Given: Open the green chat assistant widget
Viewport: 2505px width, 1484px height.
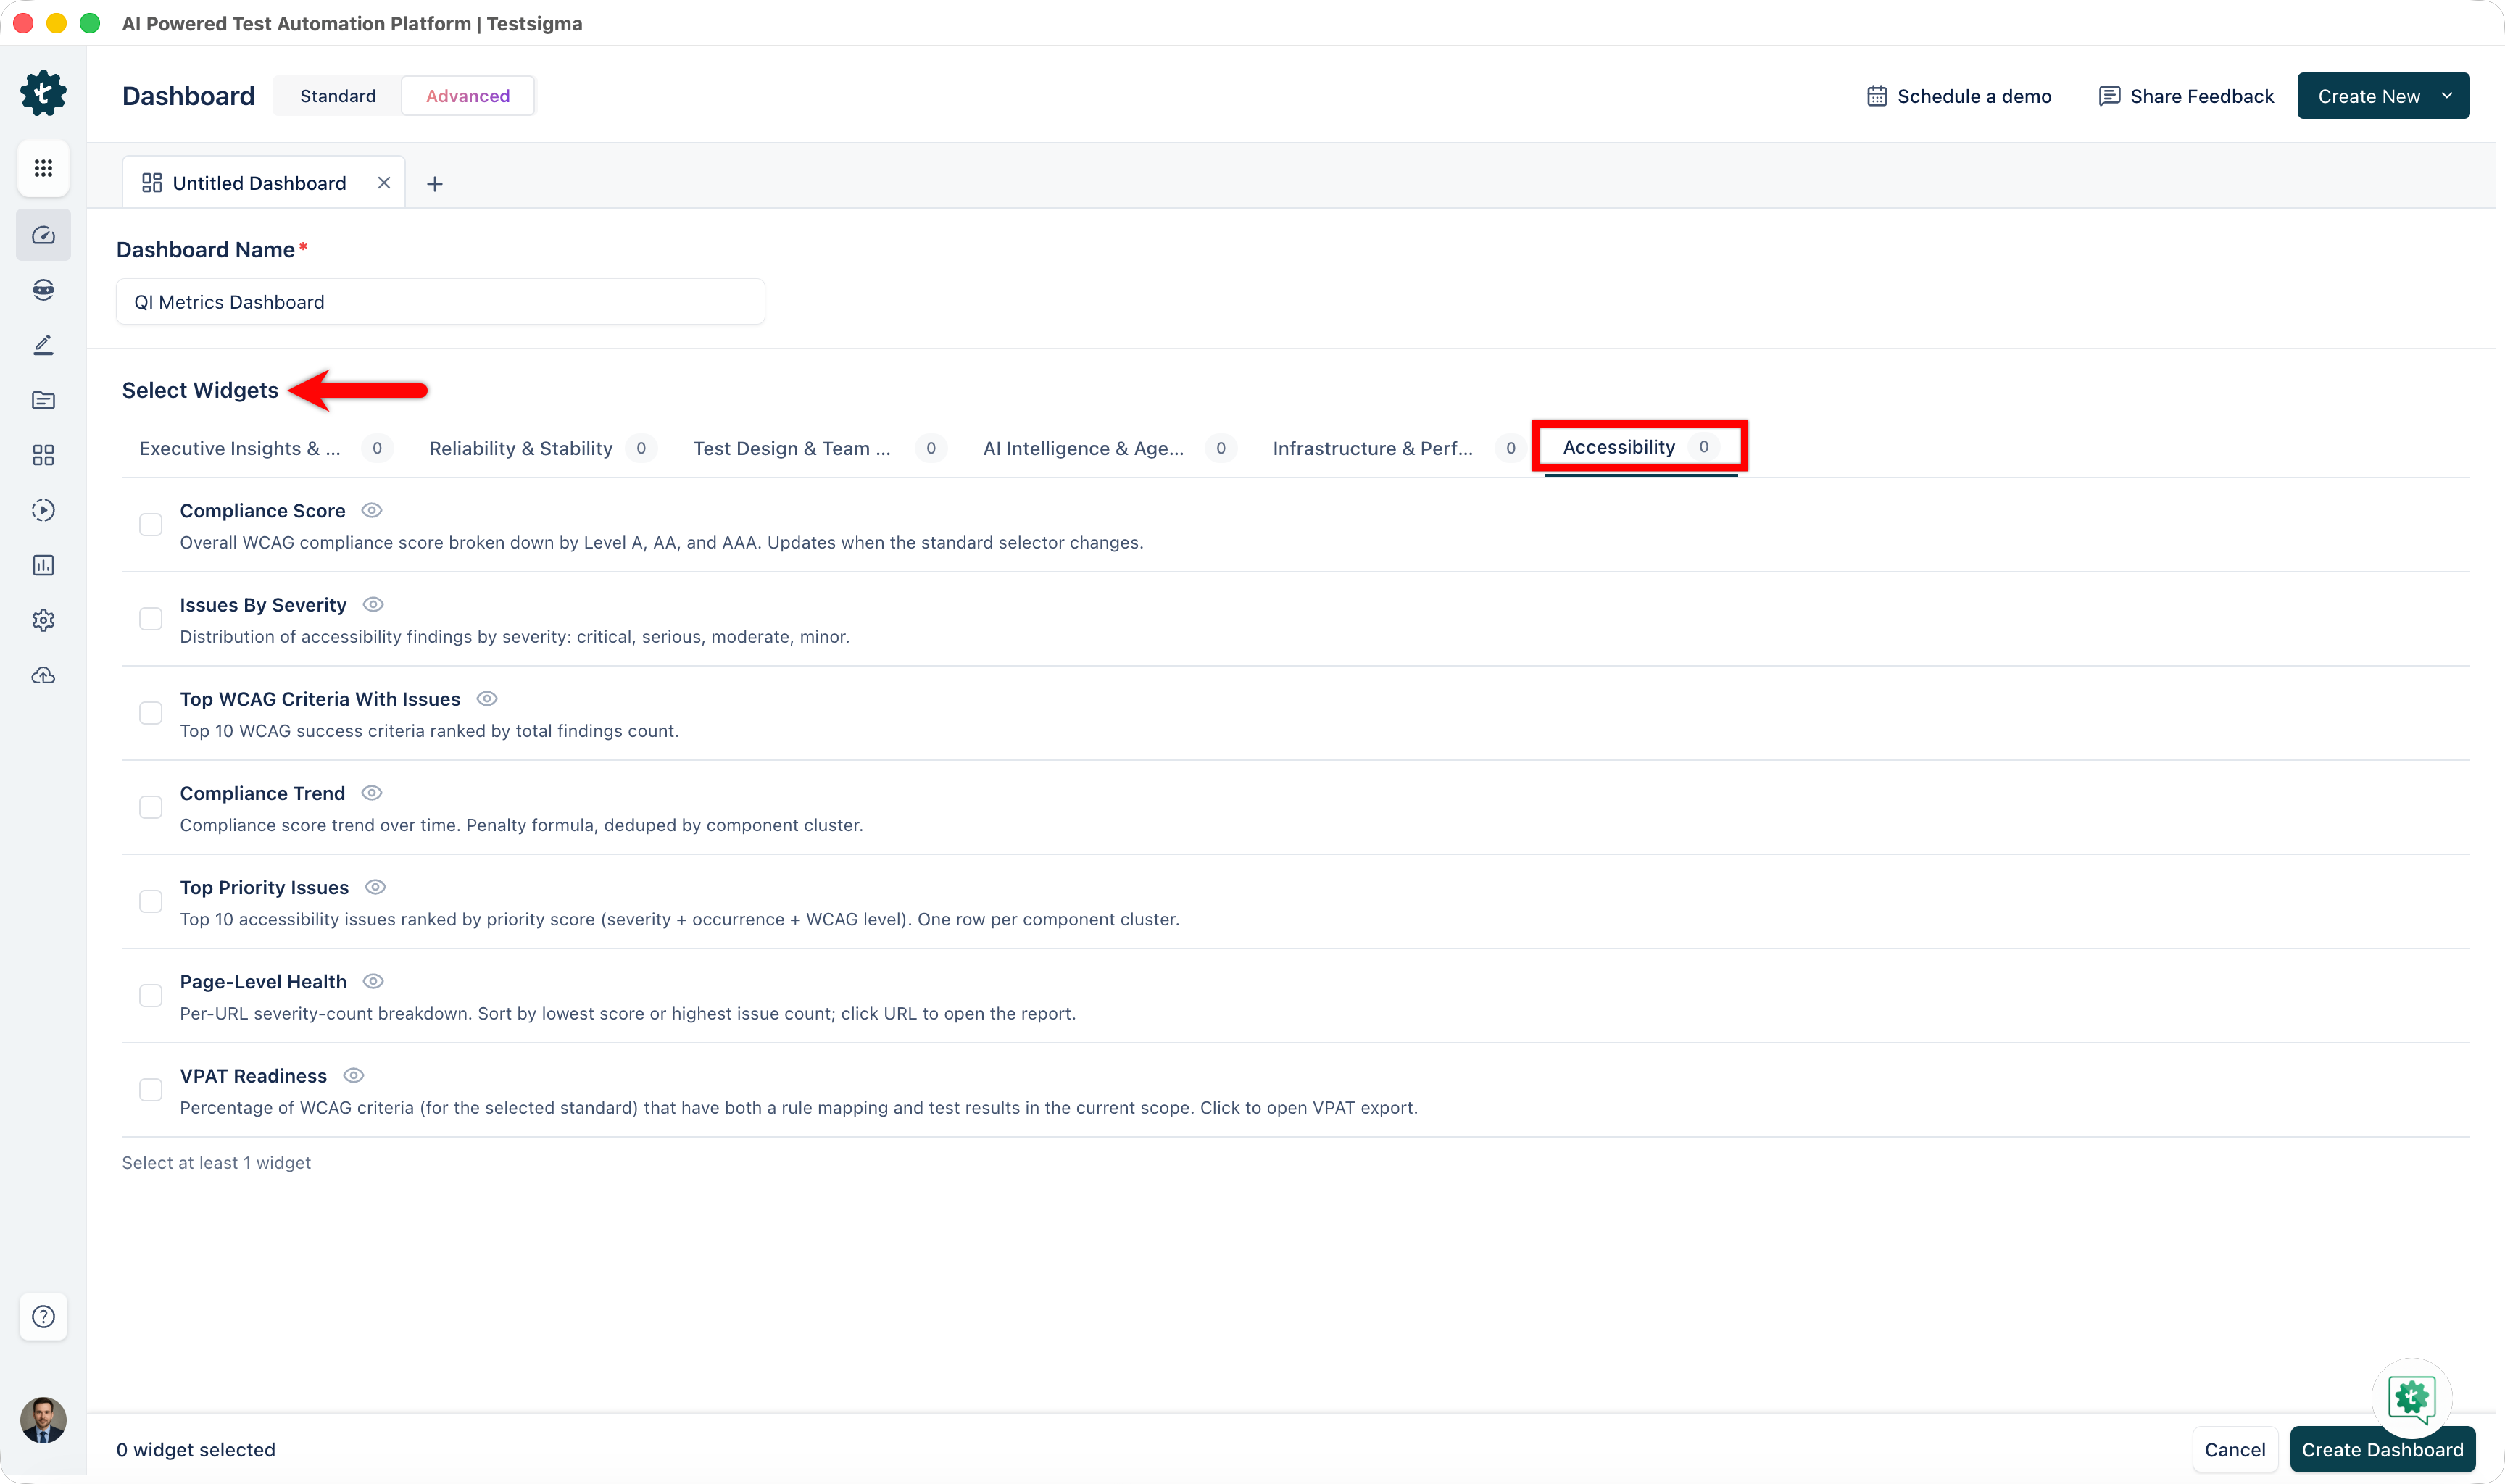Looking at the screenshot, I should 2411,1398.
